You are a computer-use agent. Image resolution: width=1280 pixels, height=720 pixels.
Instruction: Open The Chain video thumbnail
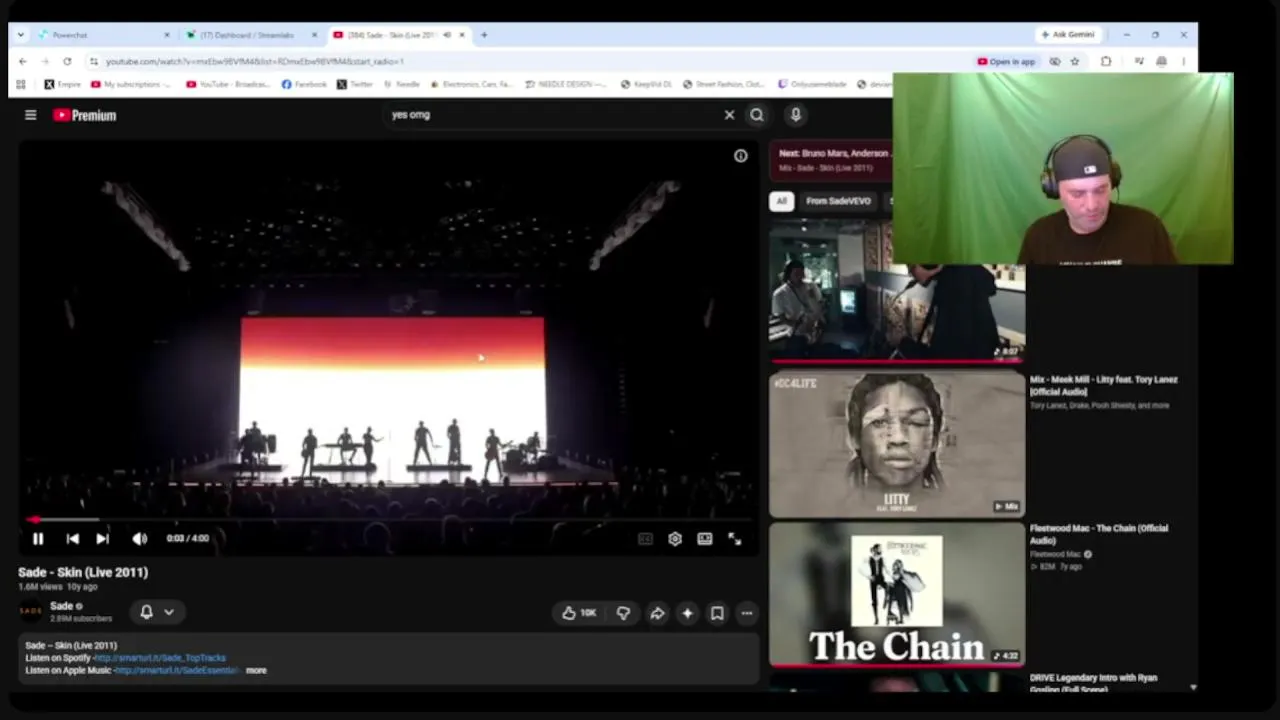click(897, 594)
